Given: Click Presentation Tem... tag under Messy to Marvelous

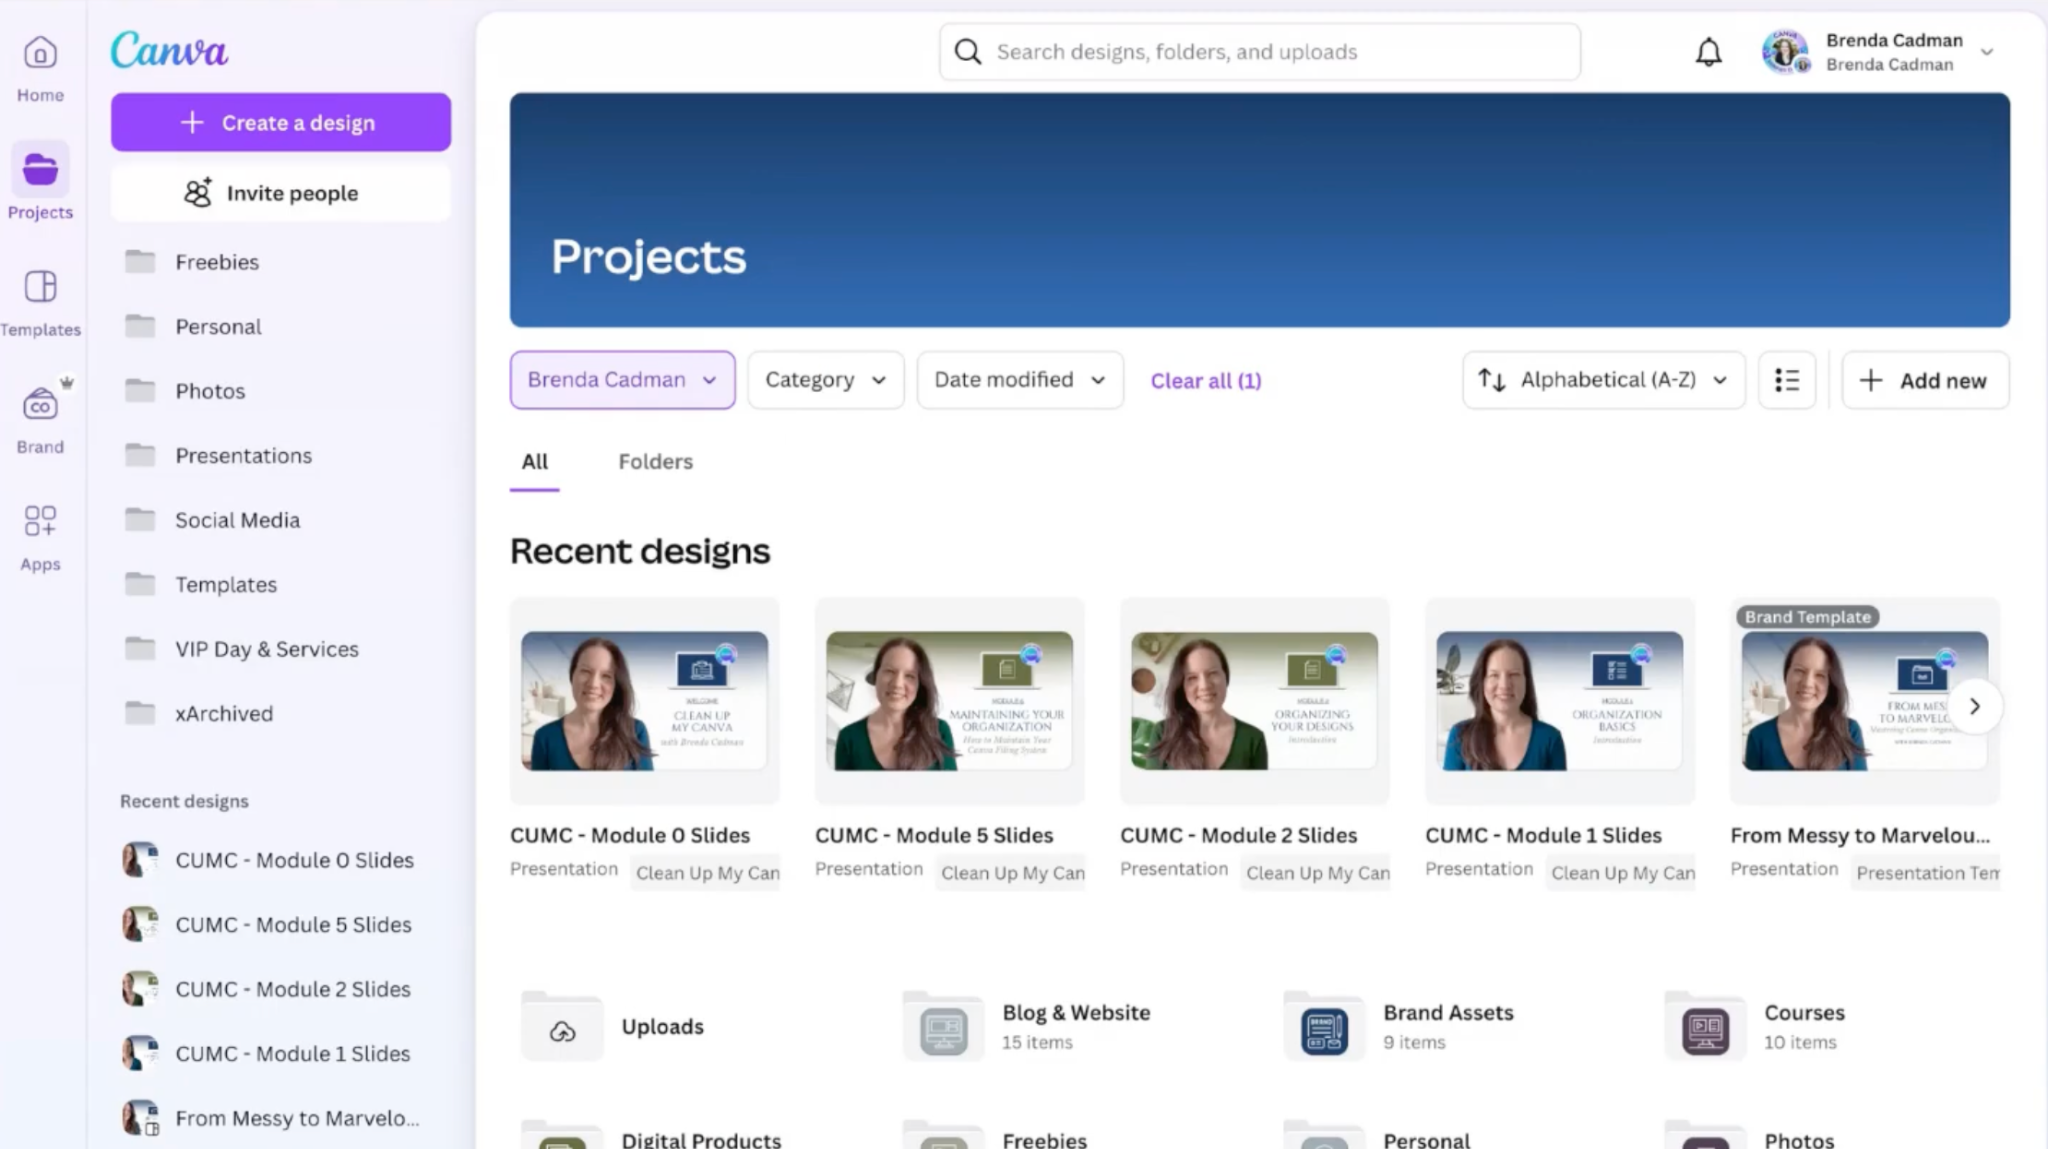Looking at the screenshot, I should pos(1926,873).
